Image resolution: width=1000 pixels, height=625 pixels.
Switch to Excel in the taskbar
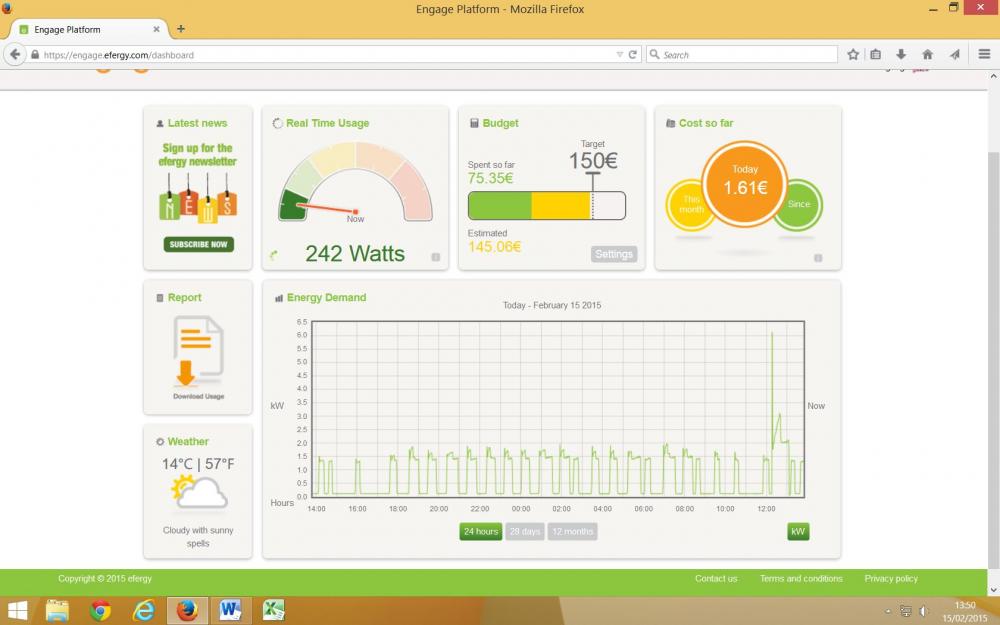274,610
